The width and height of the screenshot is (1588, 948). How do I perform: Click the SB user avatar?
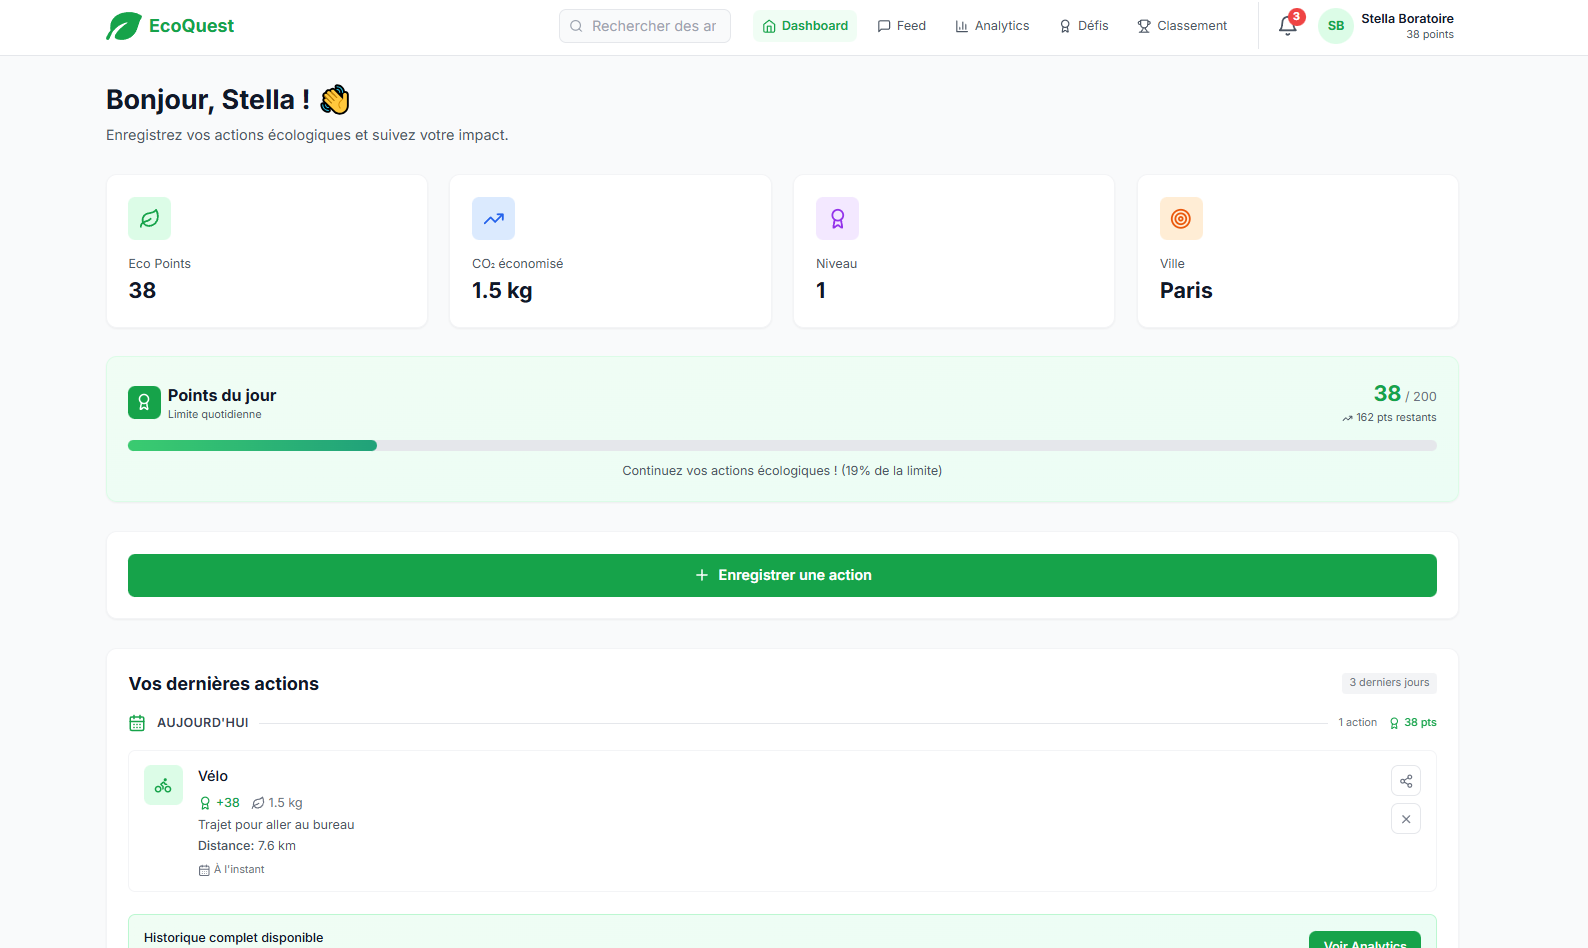[1335, 26]
